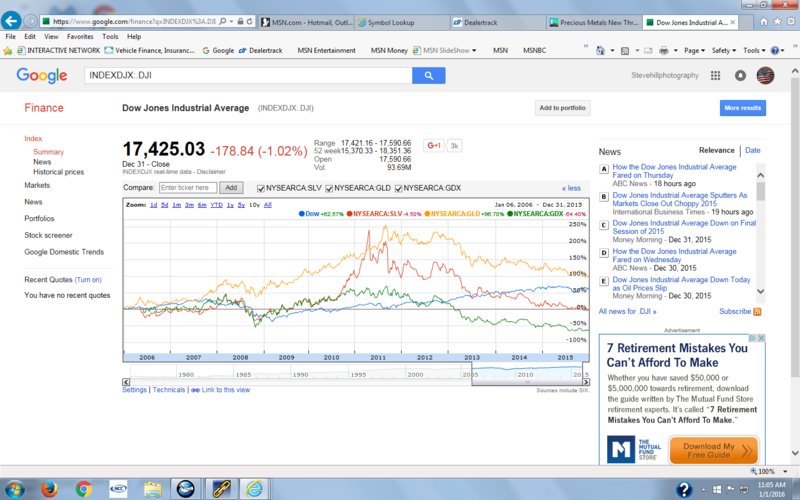Click the refresh icon in the address bar

(249, 21)
